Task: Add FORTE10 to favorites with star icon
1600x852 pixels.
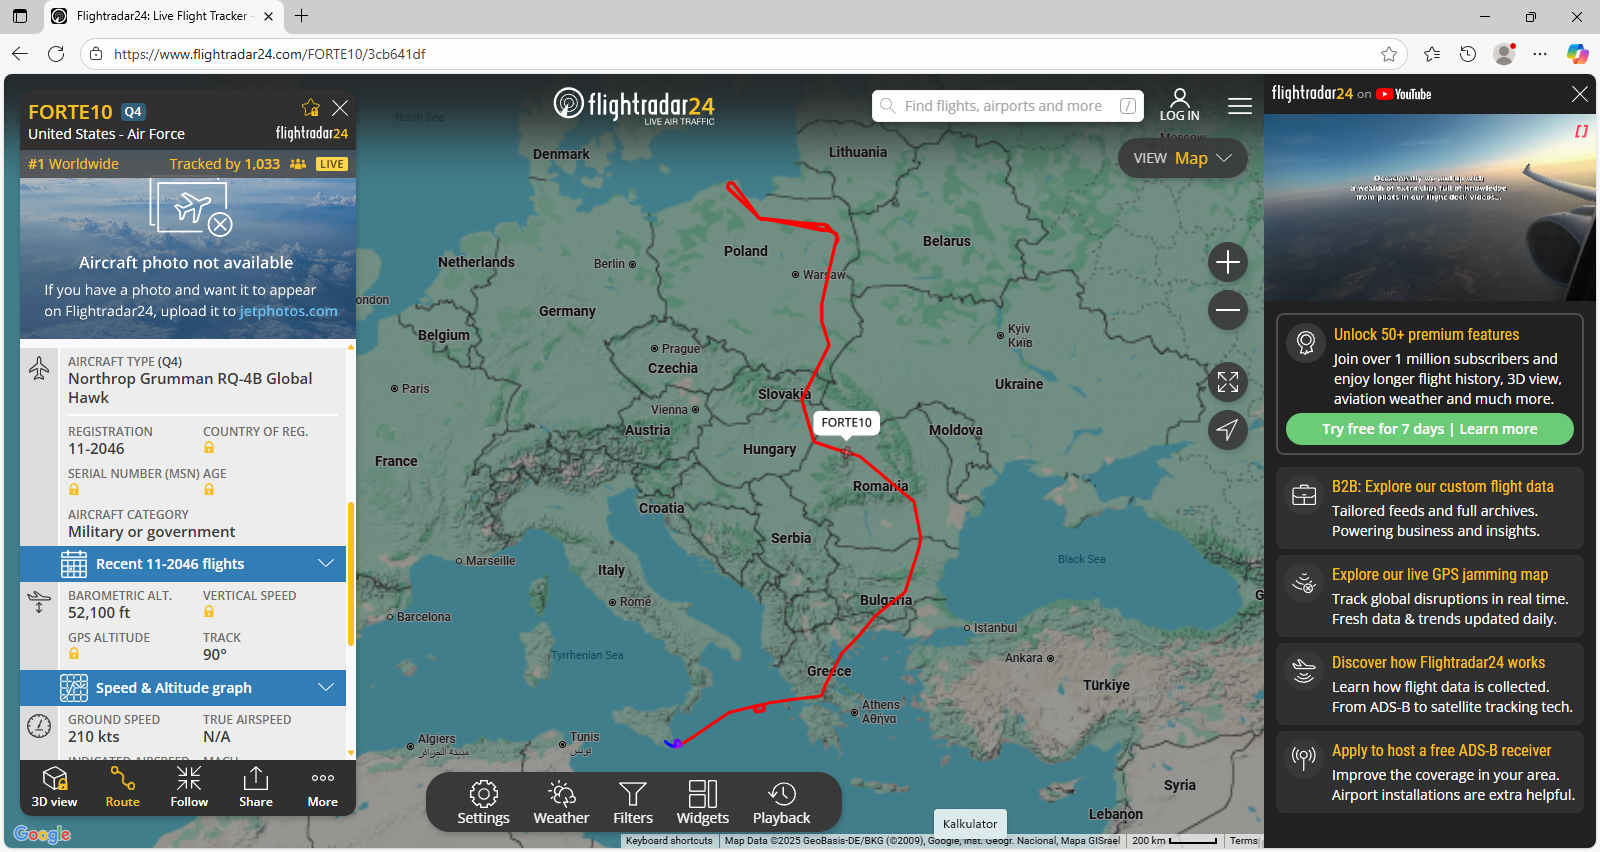Action: (x=311, y=108)
